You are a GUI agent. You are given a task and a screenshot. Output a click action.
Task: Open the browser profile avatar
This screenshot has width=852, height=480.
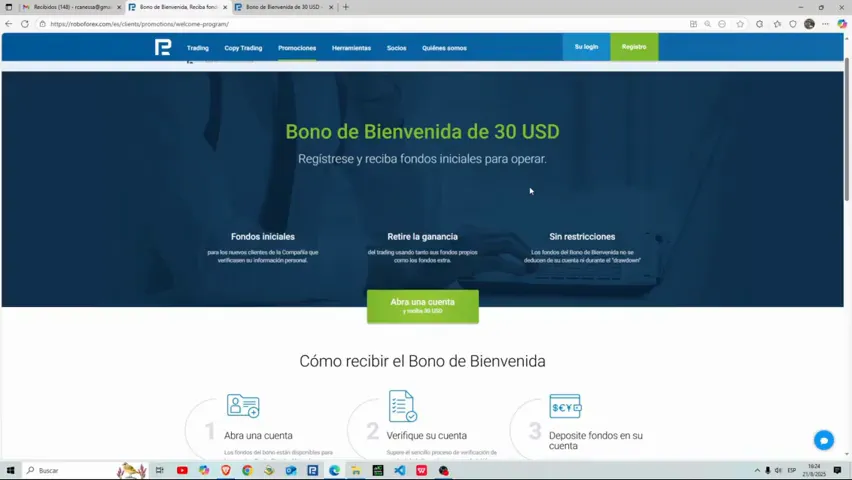[x=809, y=24]
